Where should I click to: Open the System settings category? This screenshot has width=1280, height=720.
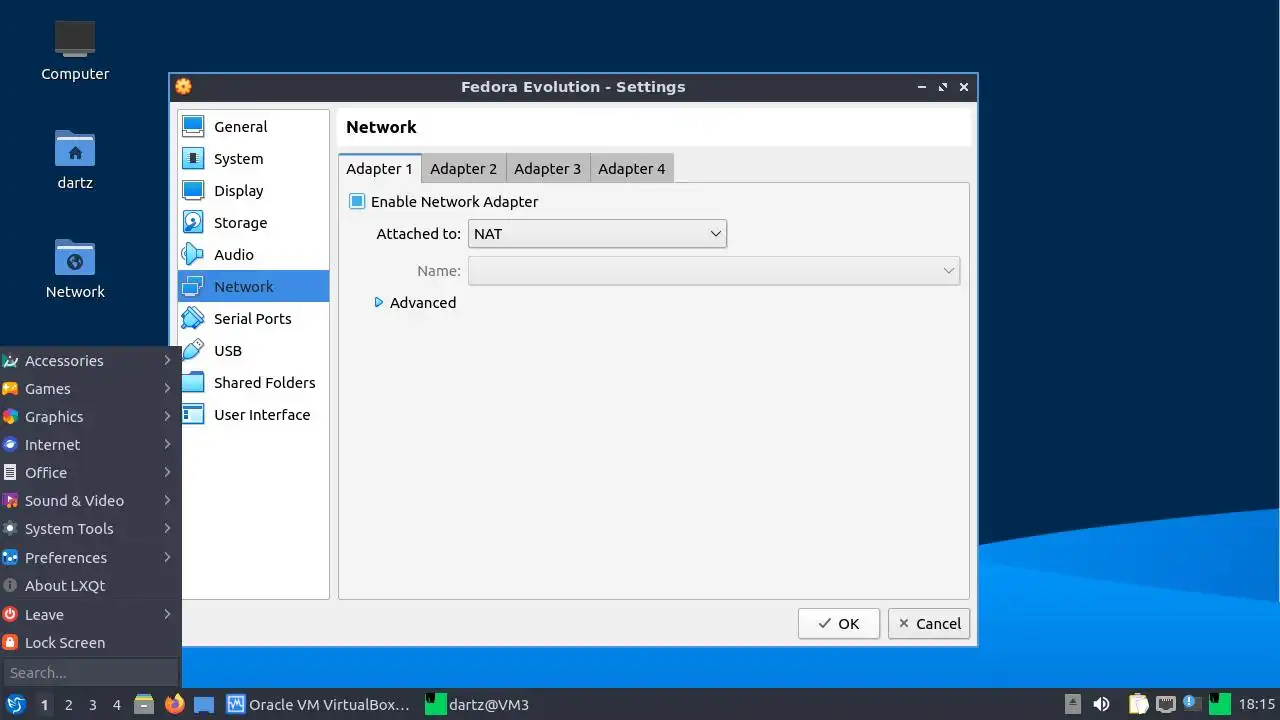tap(253, 159)
